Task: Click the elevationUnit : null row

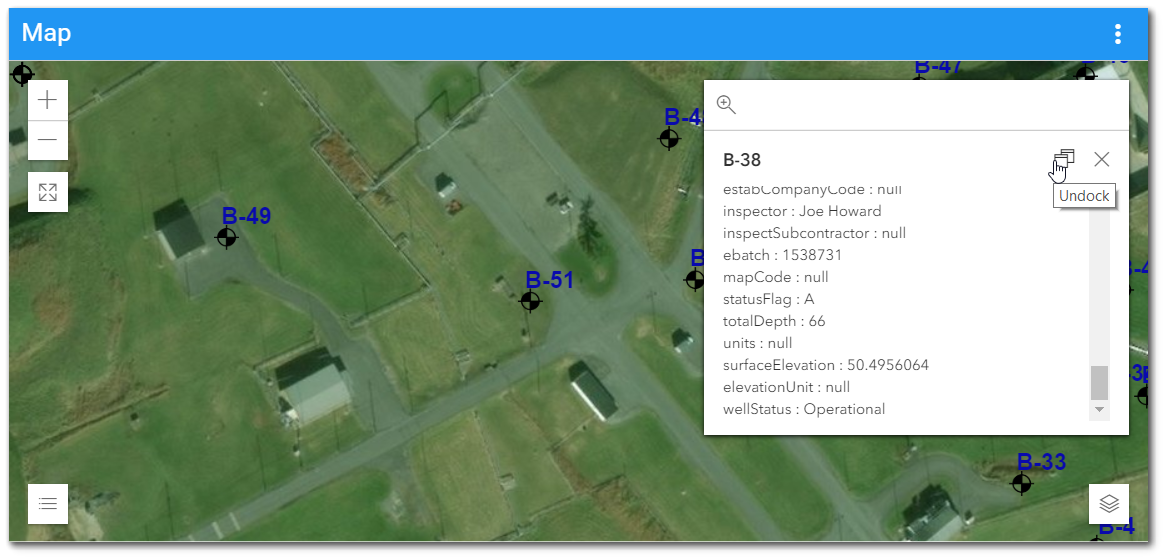Action: point(786,387)
